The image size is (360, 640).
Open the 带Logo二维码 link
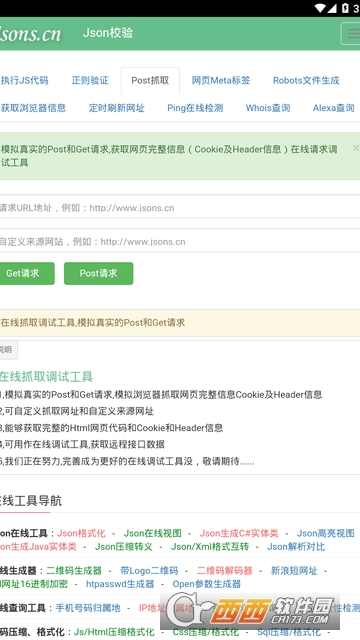coord(149,570)
